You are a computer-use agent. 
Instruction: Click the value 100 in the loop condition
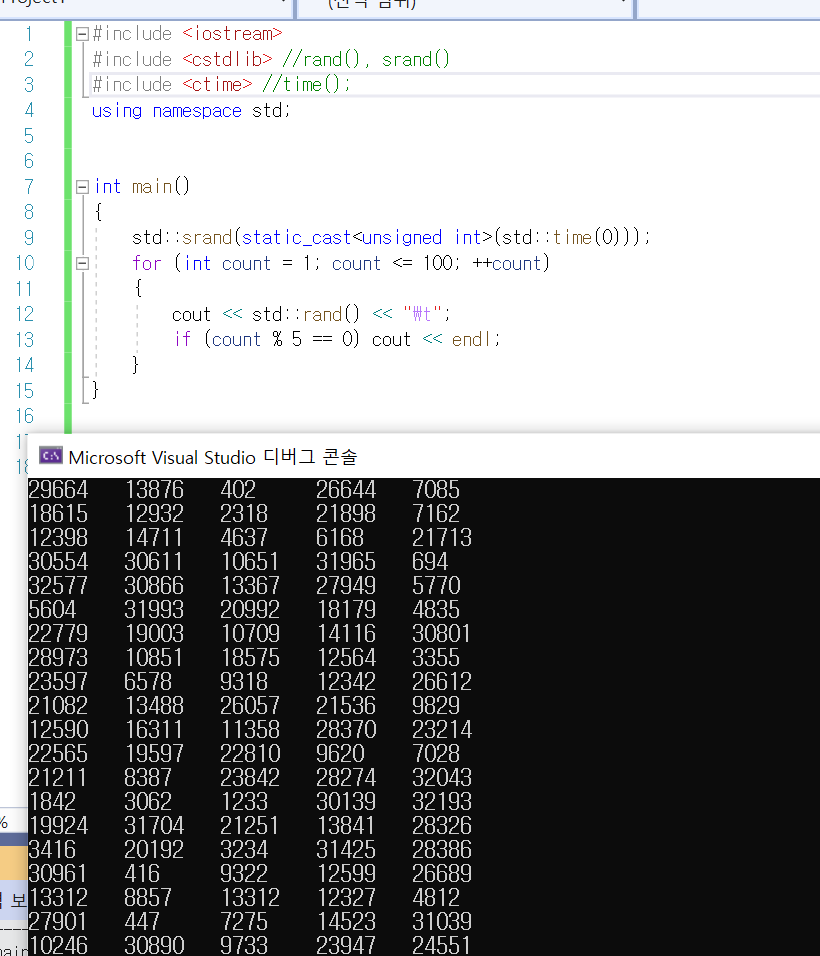[x=438, y=263]
